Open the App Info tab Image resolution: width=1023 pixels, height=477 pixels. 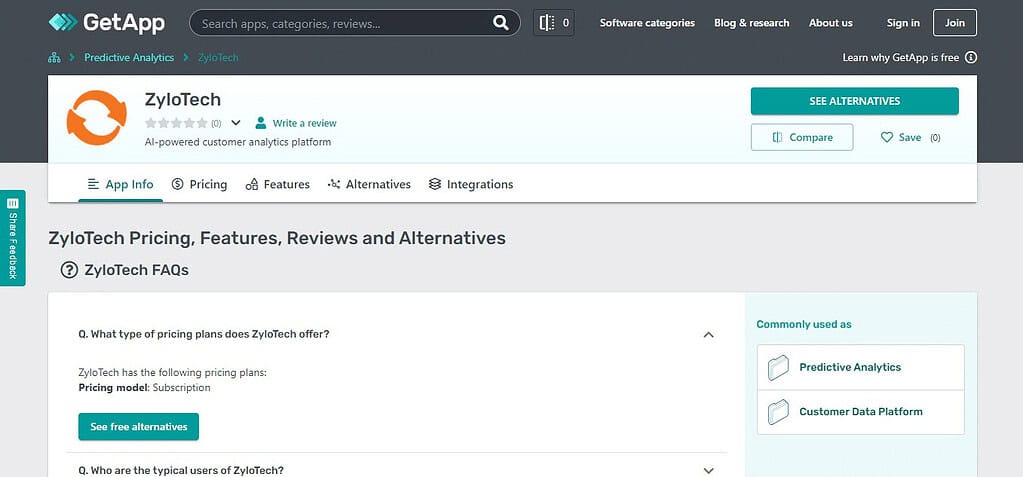(x=121, y=185)
